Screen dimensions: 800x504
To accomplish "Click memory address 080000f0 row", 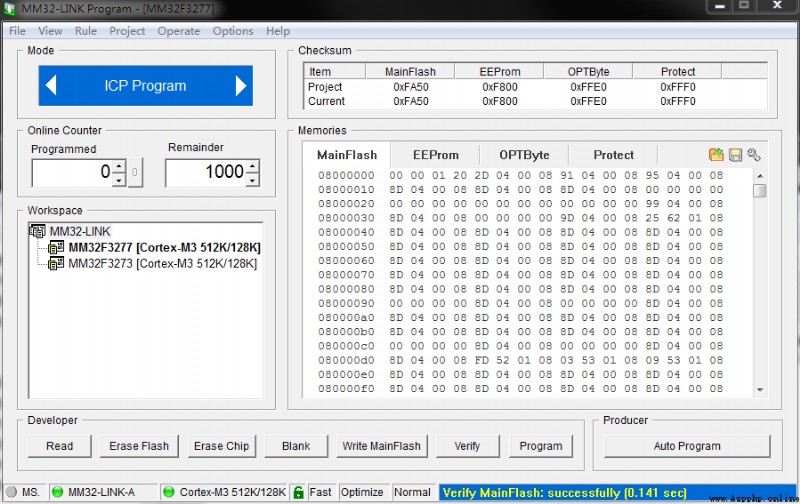I will click(x=520, y=389).
